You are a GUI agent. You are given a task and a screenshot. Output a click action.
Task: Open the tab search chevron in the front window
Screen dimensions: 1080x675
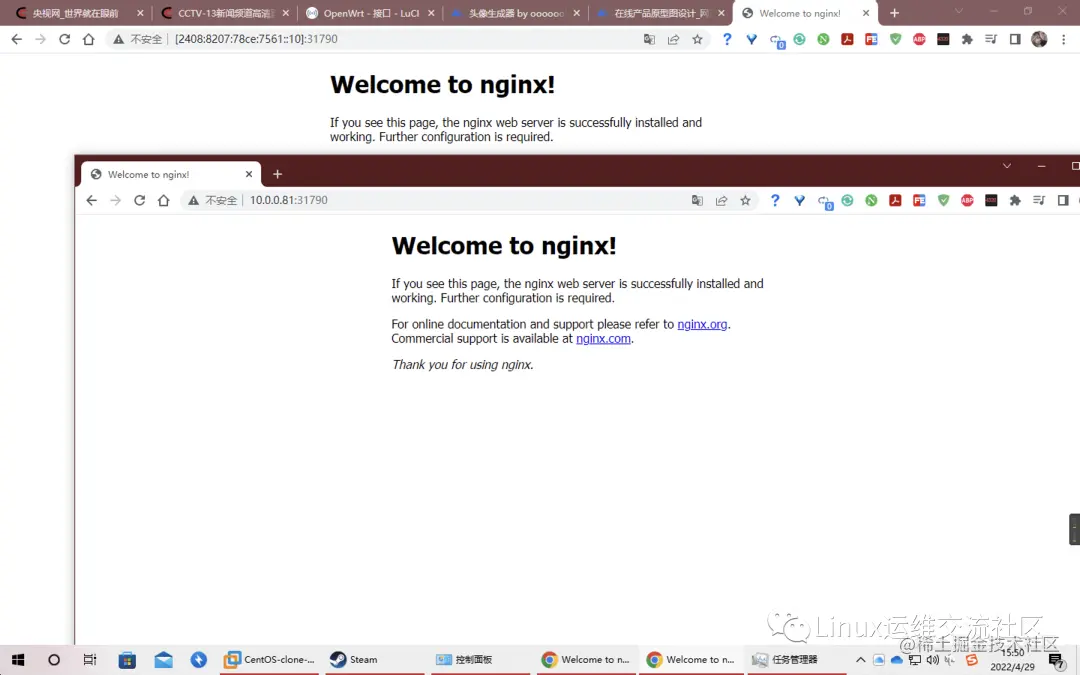1006,166
